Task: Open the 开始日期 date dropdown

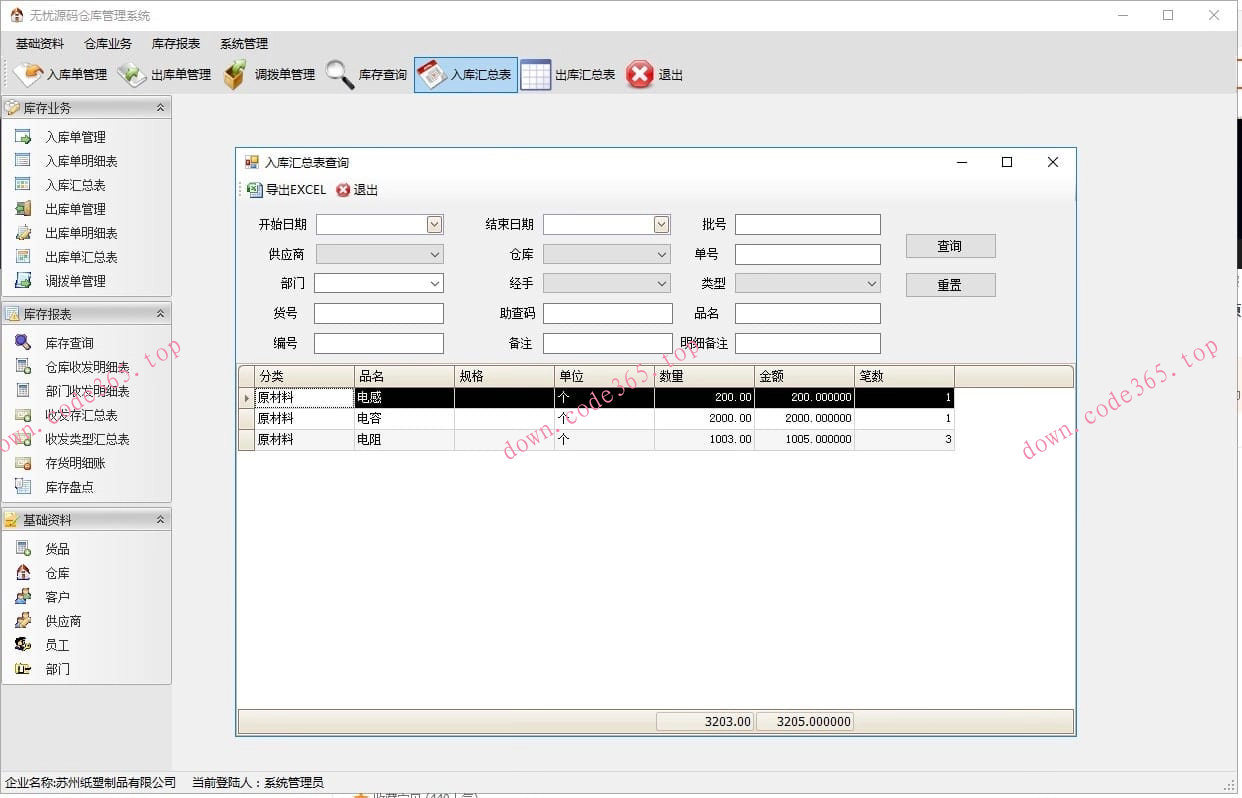Action: tap(434, 225)
